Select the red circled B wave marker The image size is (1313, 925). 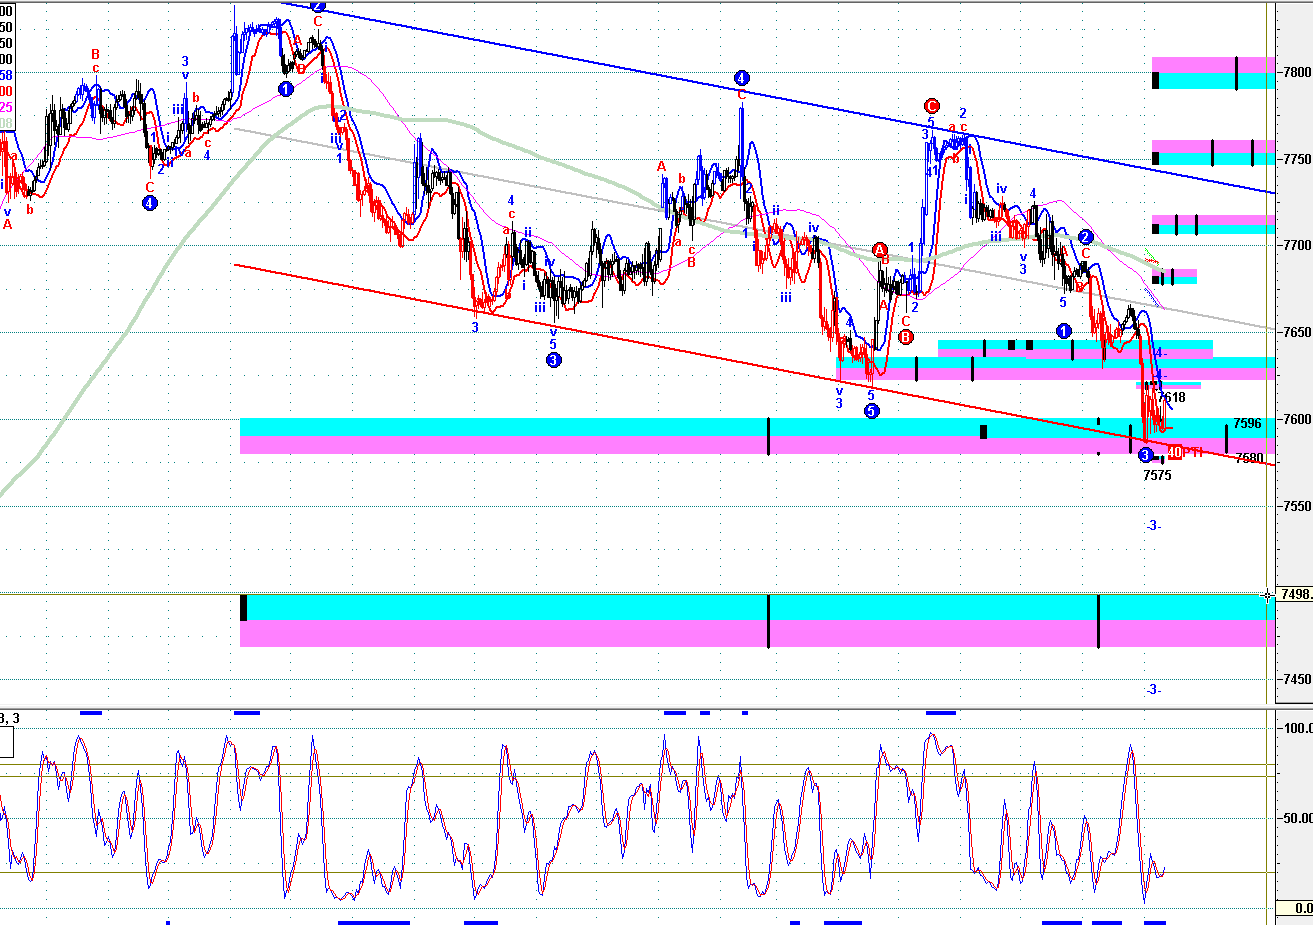point(906,336)
